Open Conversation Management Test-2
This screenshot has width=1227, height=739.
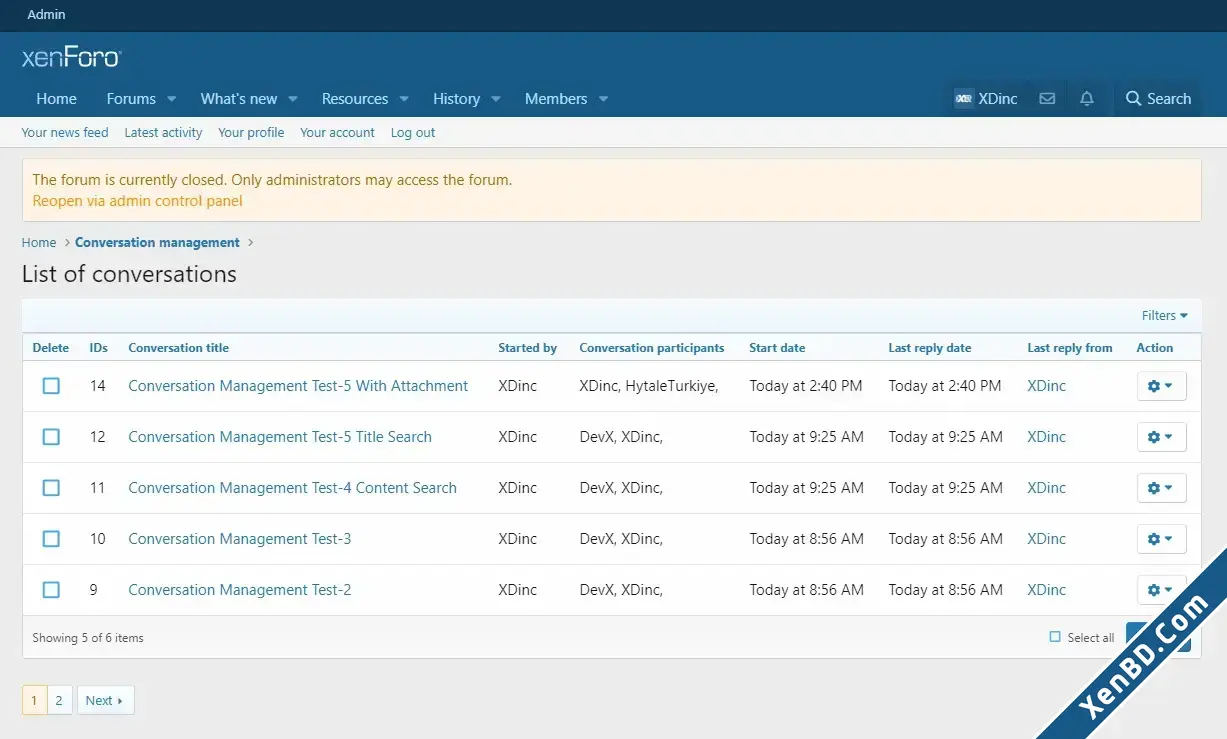[240, 590]
